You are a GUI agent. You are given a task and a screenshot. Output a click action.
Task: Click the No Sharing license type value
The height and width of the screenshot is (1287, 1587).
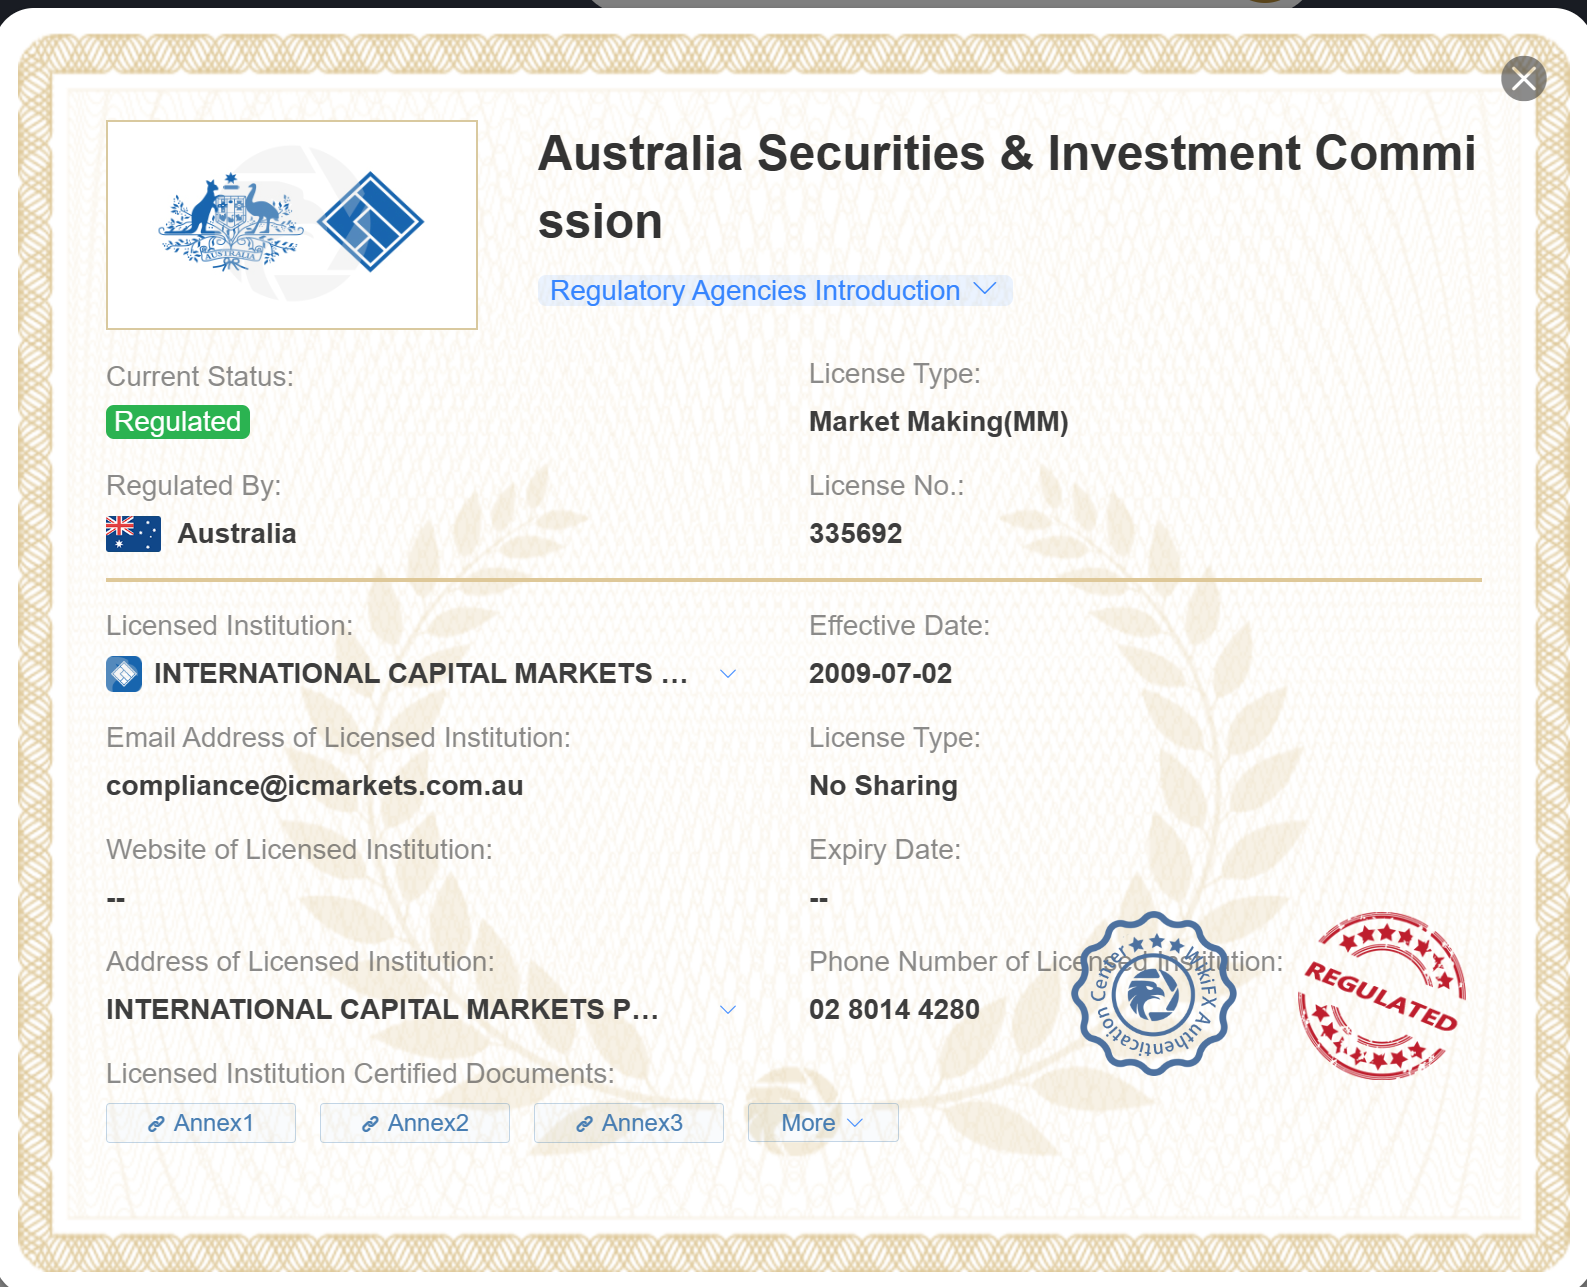click(x=884, y=786)
